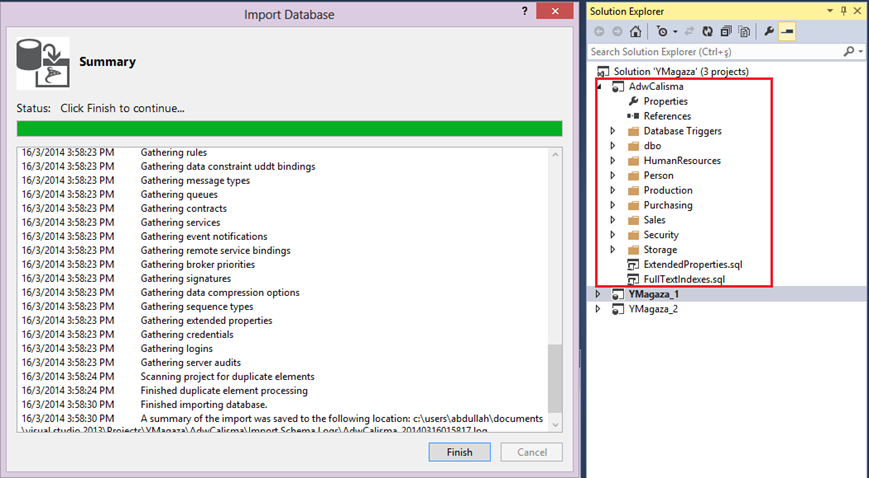The height and width of the screenshot is (478, 869).
Task: Click the green import progress bar
Action: (x=289, y=129)
